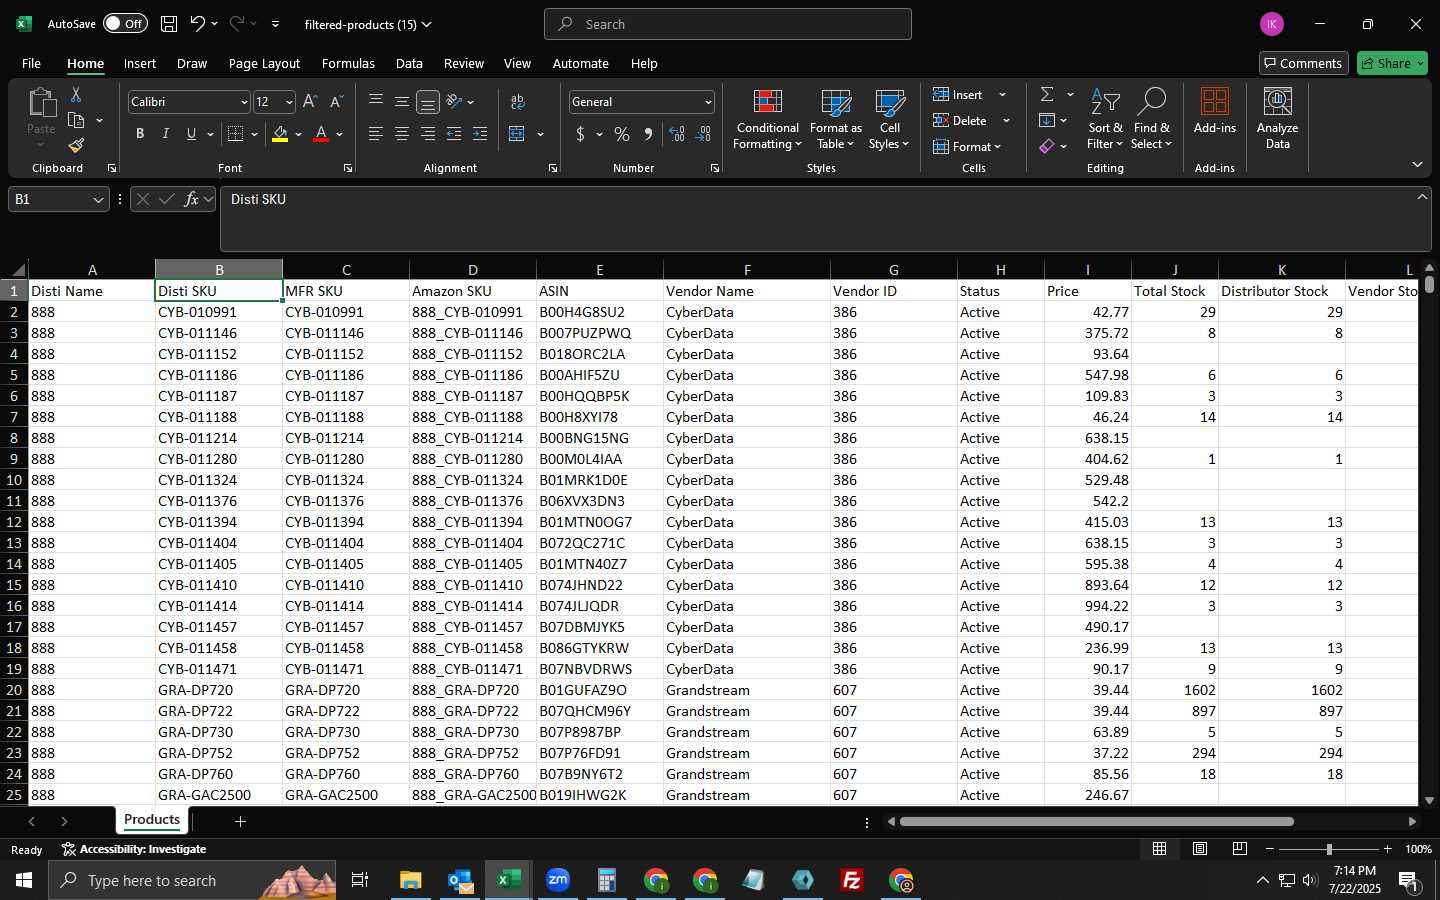Viewport: 1440px width, 900px height.
Task: Expand Cell Styles menu
Action: click(x=889, y=120)
